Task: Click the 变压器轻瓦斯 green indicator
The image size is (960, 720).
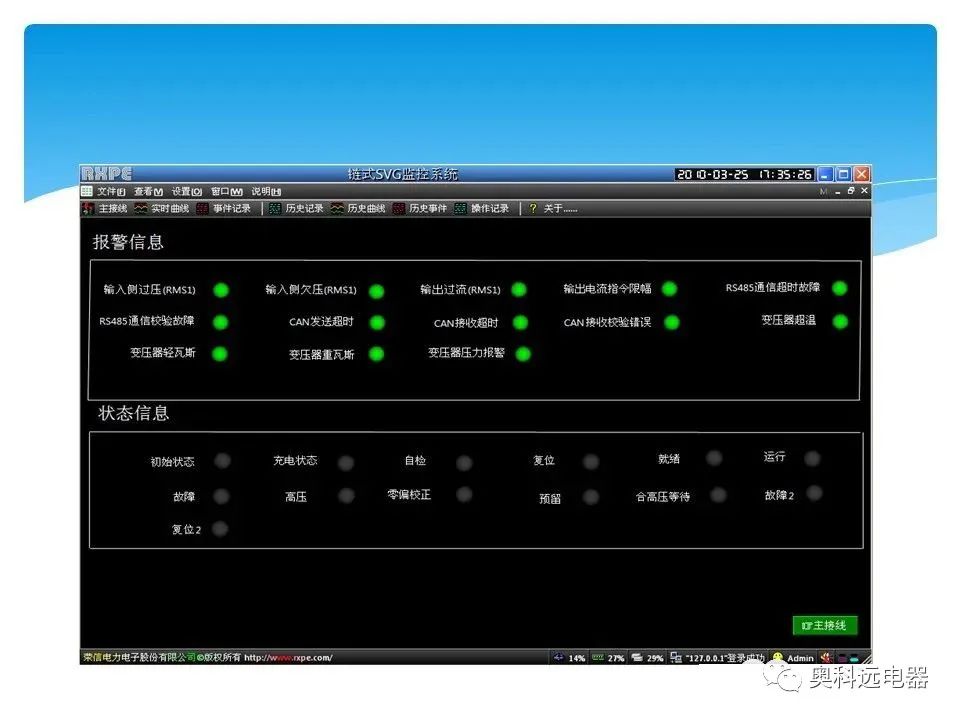Action: click(x=220, y=353)
